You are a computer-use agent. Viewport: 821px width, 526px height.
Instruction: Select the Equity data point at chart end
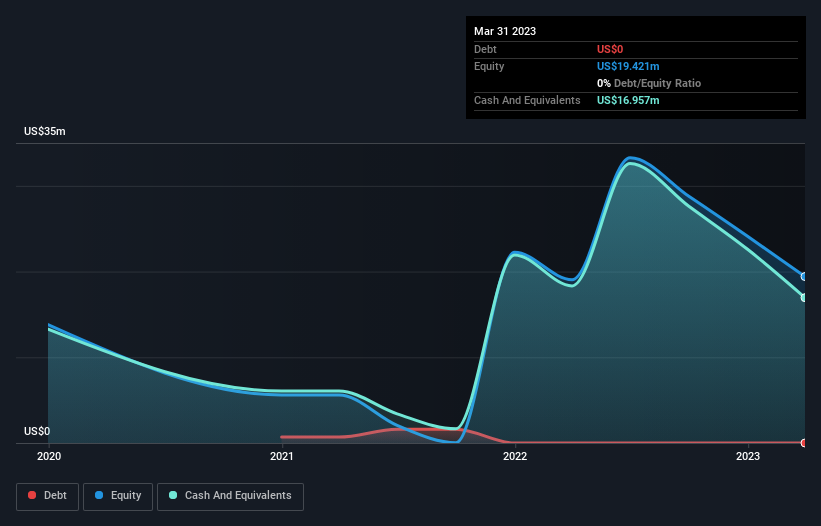804,276
